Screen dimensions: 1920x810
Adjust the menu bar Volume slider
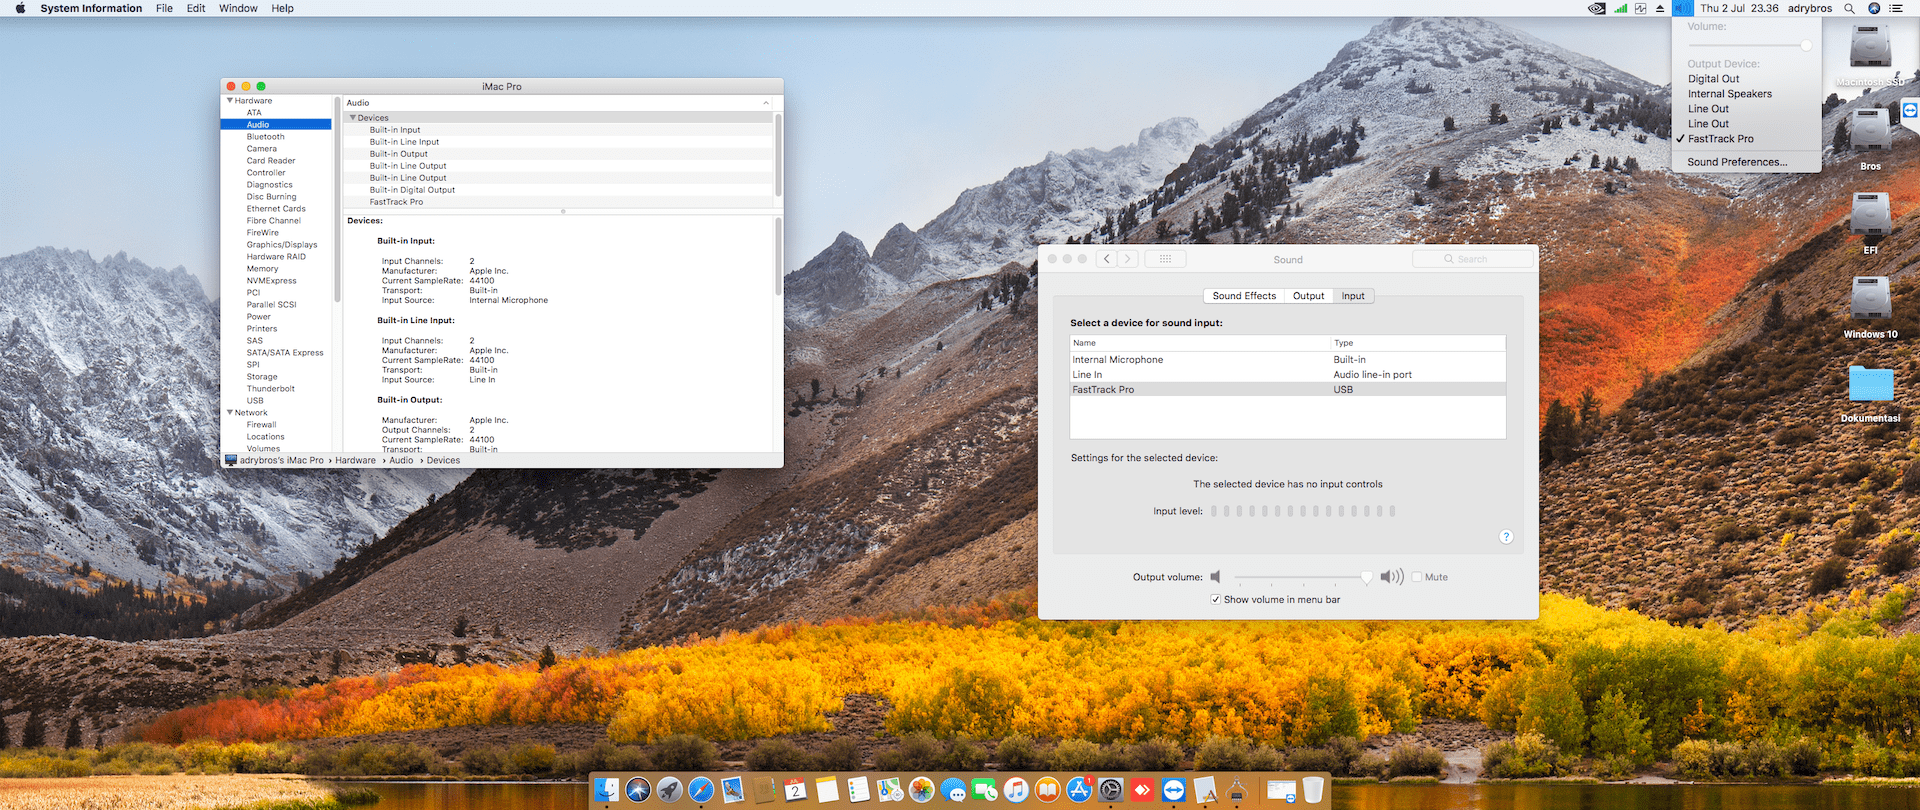[1749, 46]
